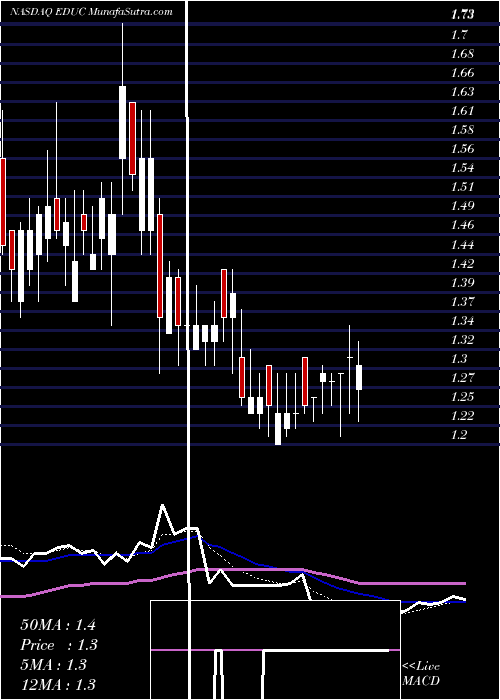Screen dimensions: 500x700
Task: Click the 1.63 price axis label
Action: [x=462, y=92]
